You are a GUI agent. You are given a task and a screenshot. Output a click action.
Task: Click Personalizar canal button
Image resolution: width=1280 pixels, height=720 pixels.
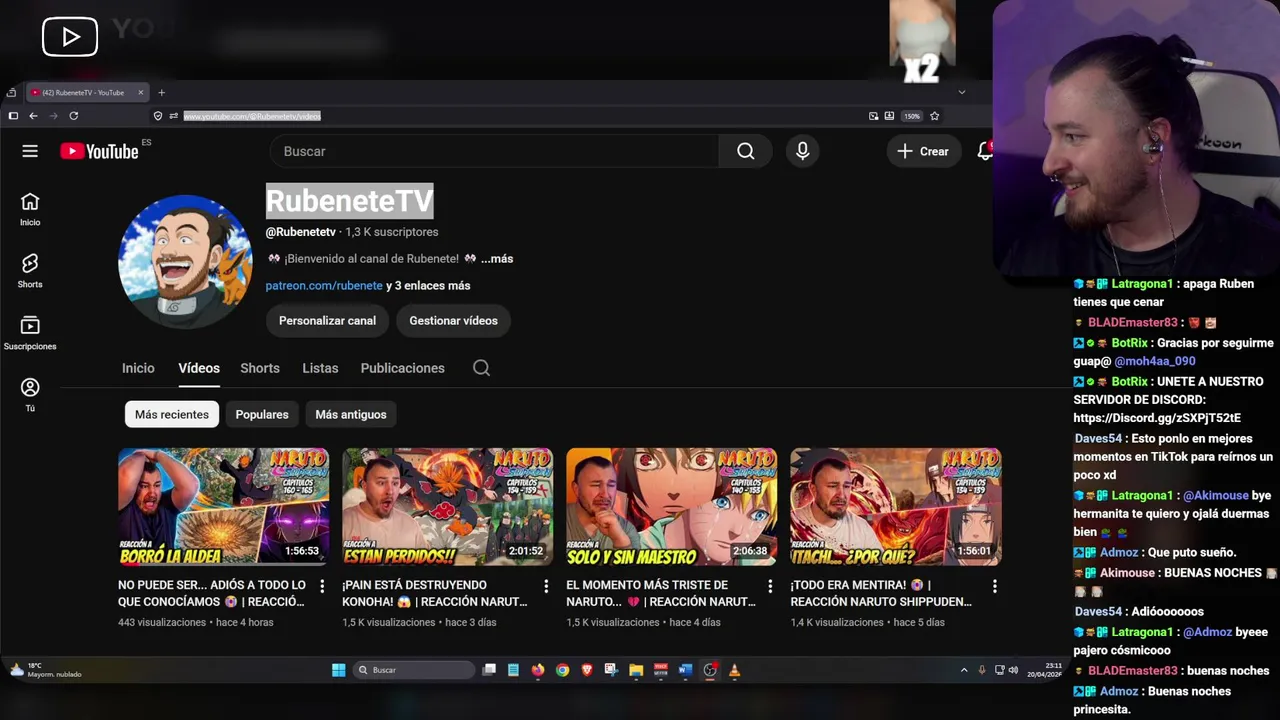click(x=327, y=321)
